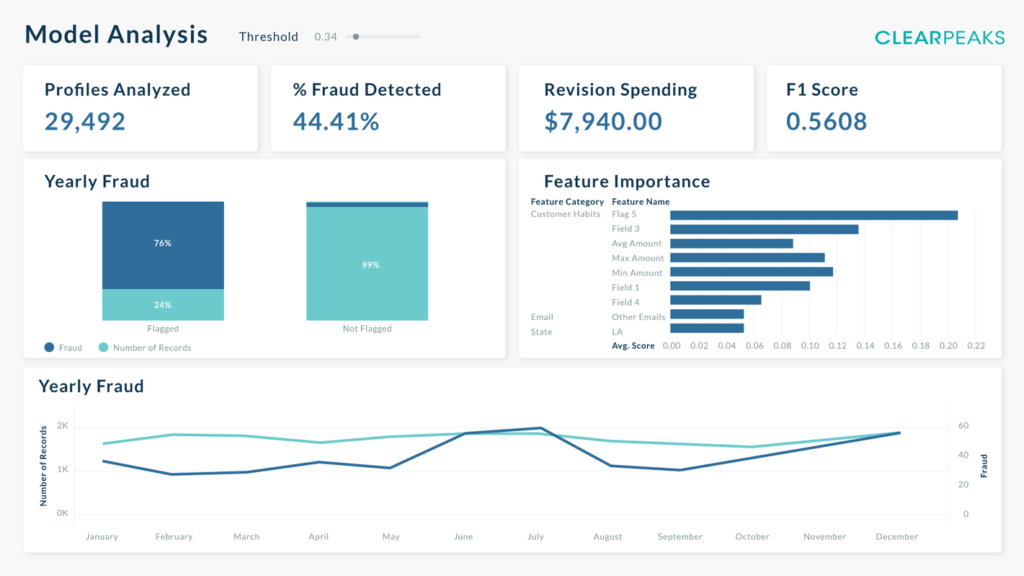Image resolution: width=1024 pixels, height=576 pixels.
Task: Click the Field 3 feature bar
Action: [764, 229]
